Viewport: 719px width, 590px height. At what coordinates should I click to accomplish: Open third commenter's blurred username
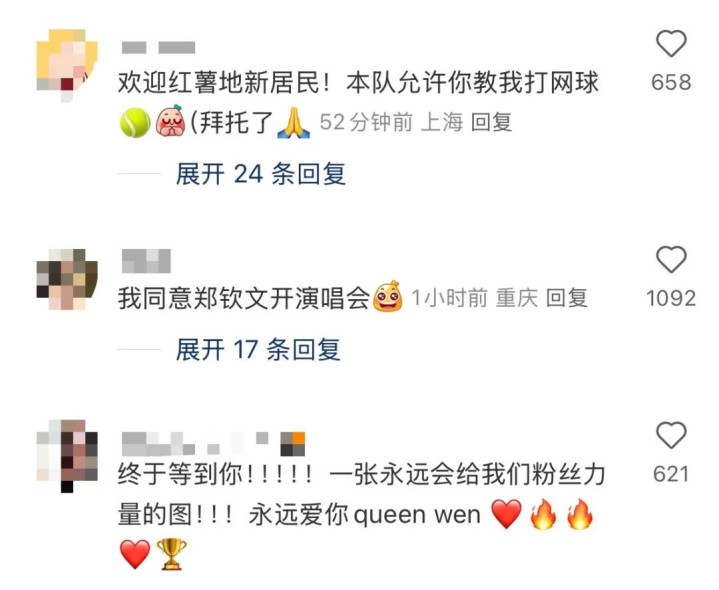pyautogui.click(x=214, y=444)
